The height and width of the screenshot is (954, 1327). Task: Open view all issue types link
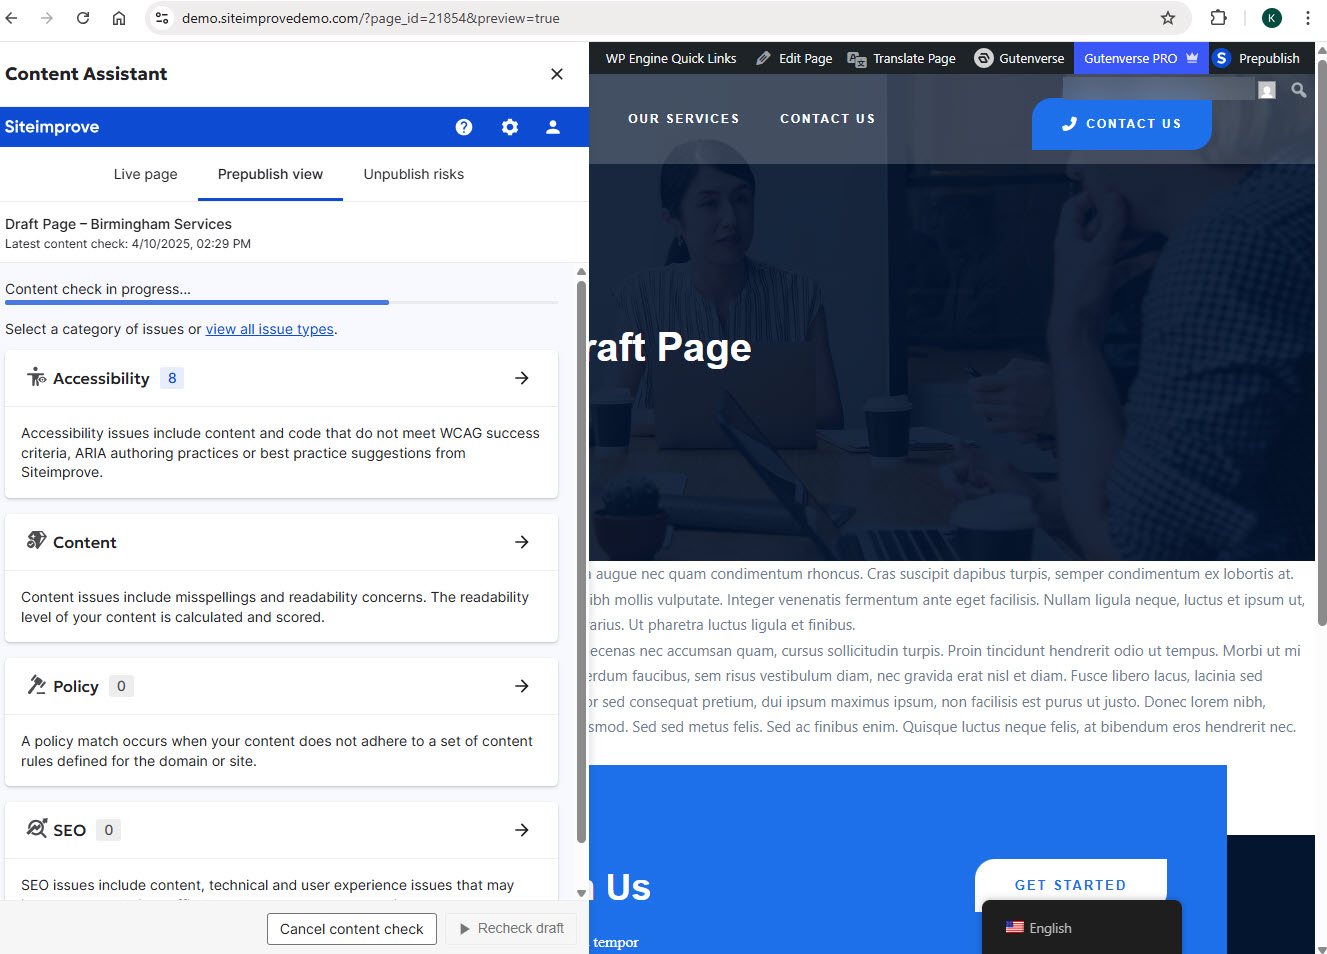click(x=269, y=328)
